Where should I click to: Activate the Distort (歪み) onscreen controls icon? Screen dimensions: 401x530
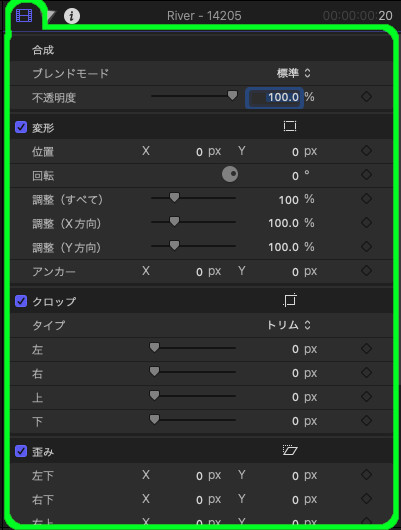(290, 450)
